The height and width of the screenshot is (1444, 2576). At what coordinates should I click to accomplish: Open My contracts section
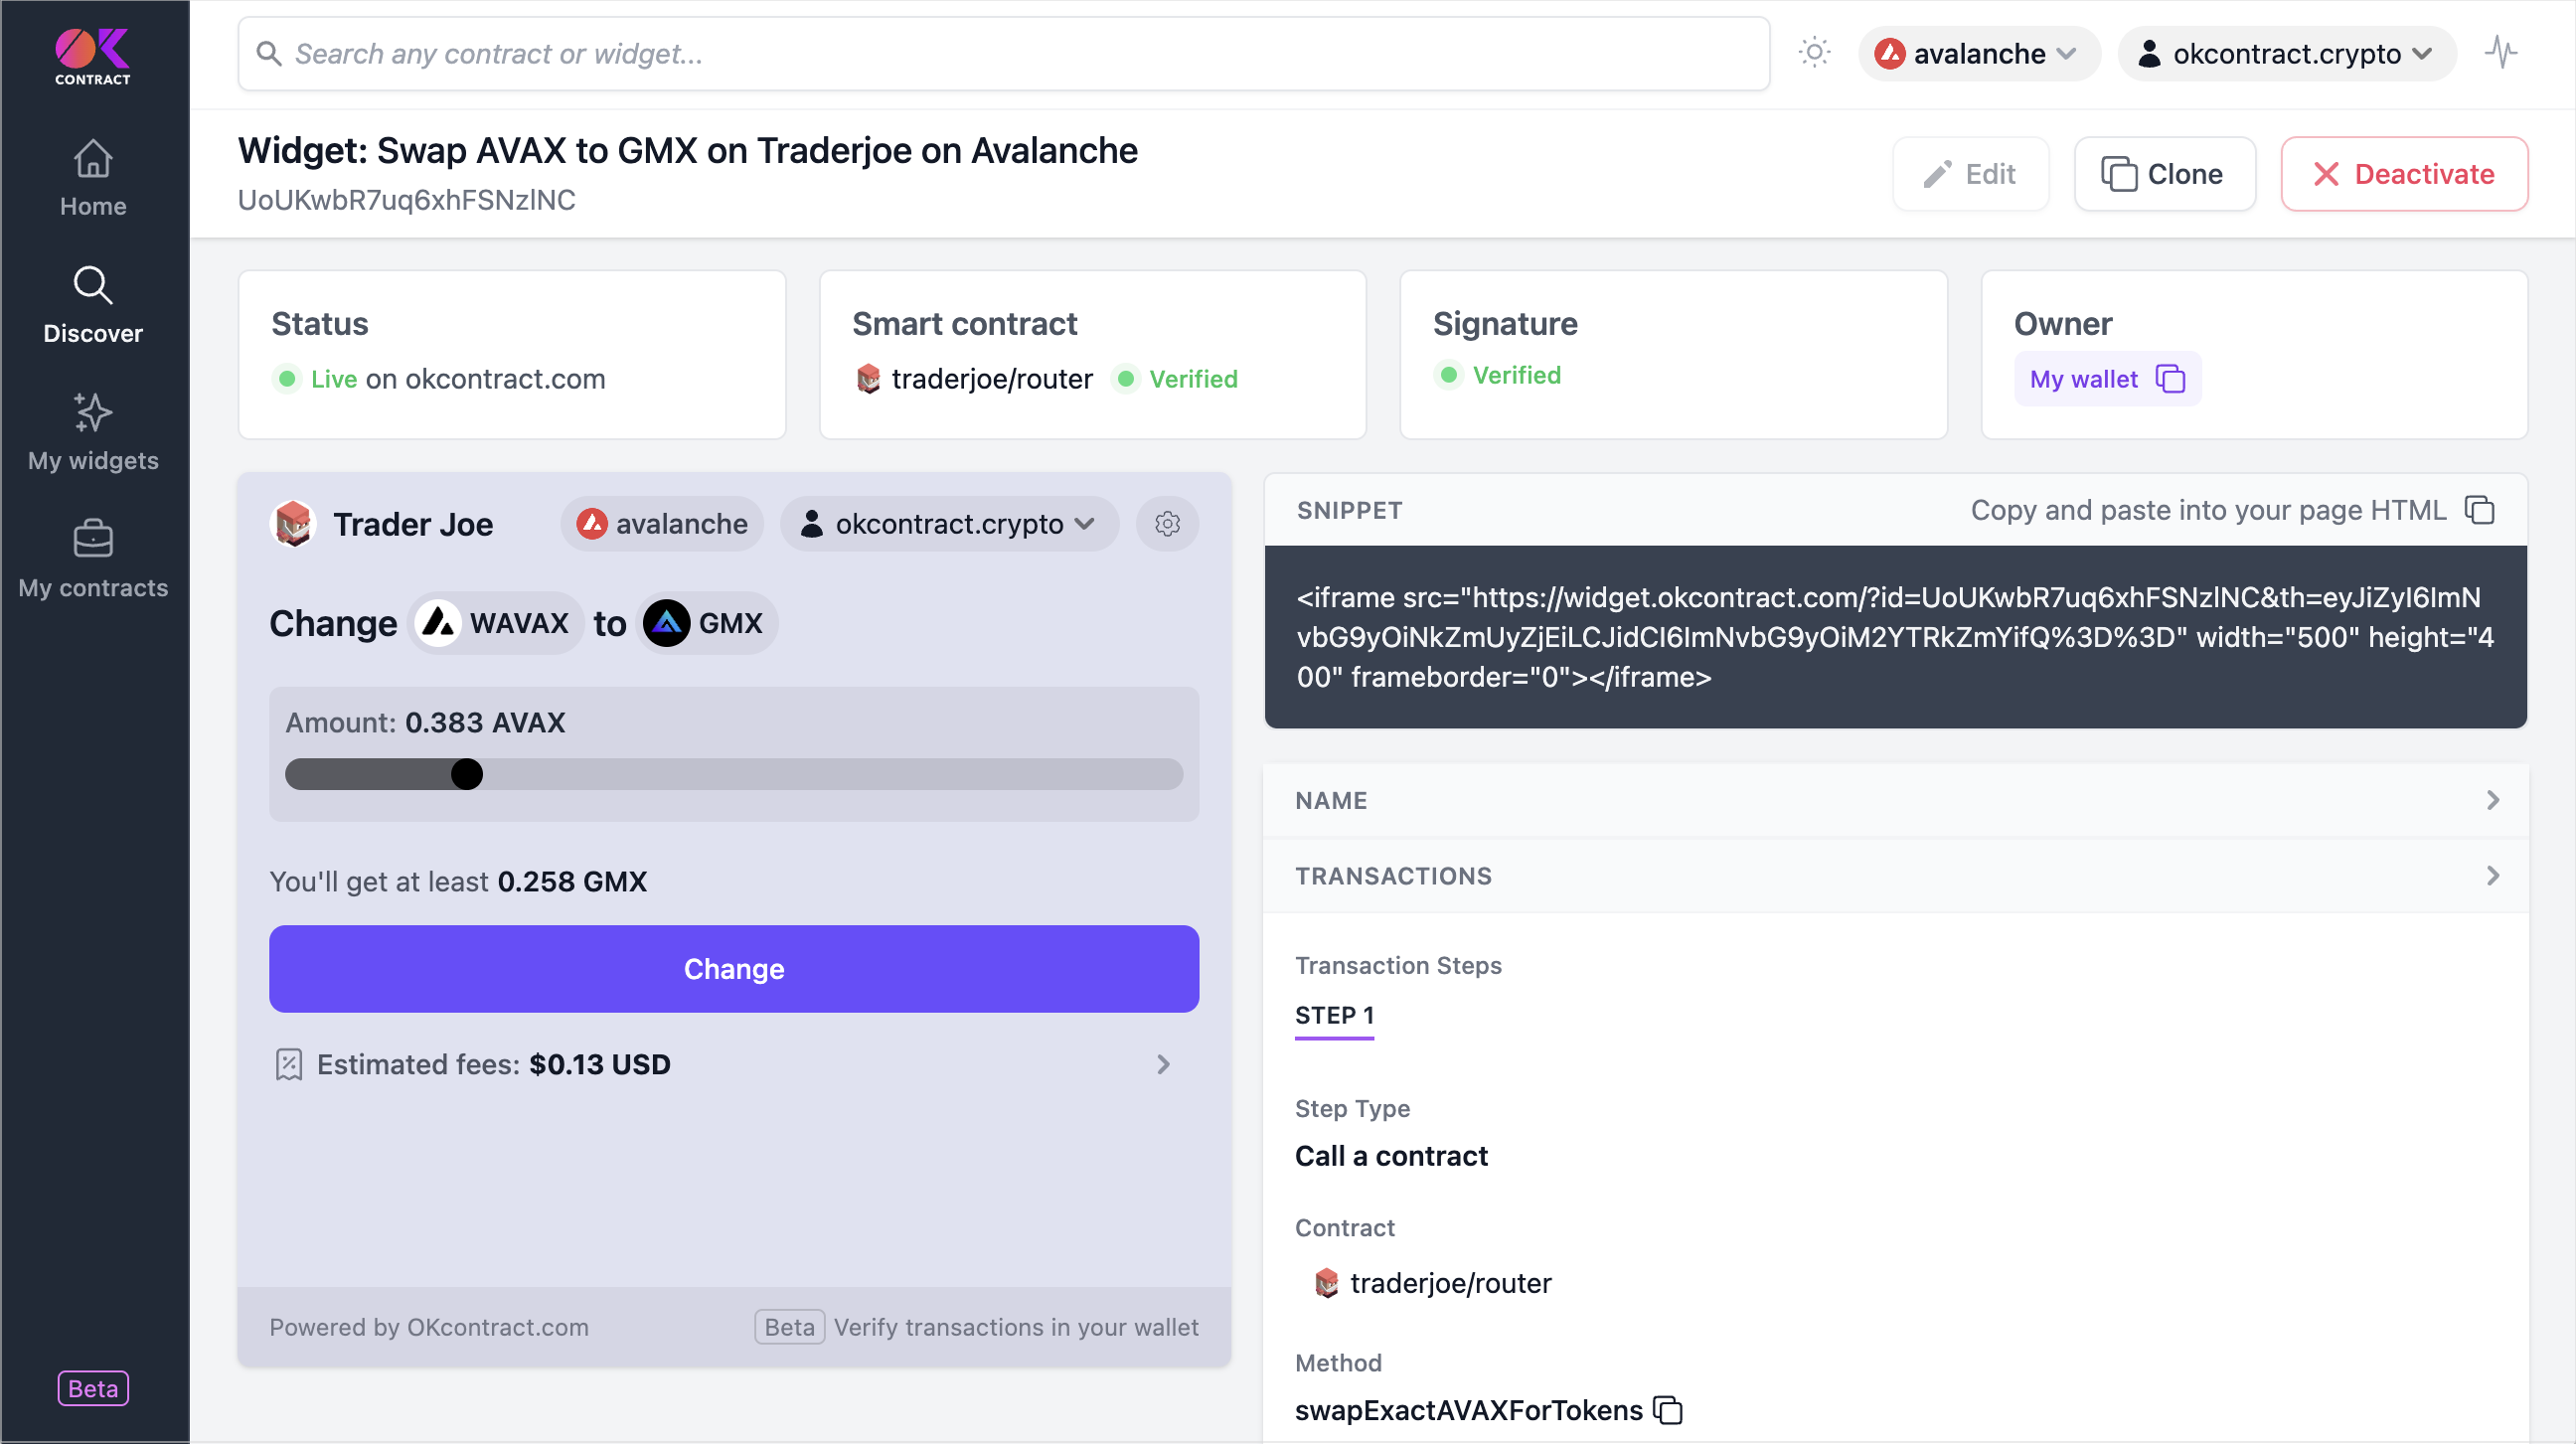click(x=93, y=559)
